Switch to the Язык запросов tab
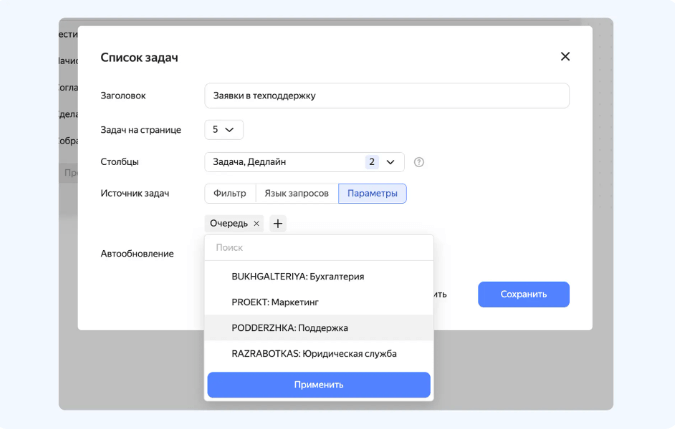The width and height of the screenshot is (675, 429). 297,193
